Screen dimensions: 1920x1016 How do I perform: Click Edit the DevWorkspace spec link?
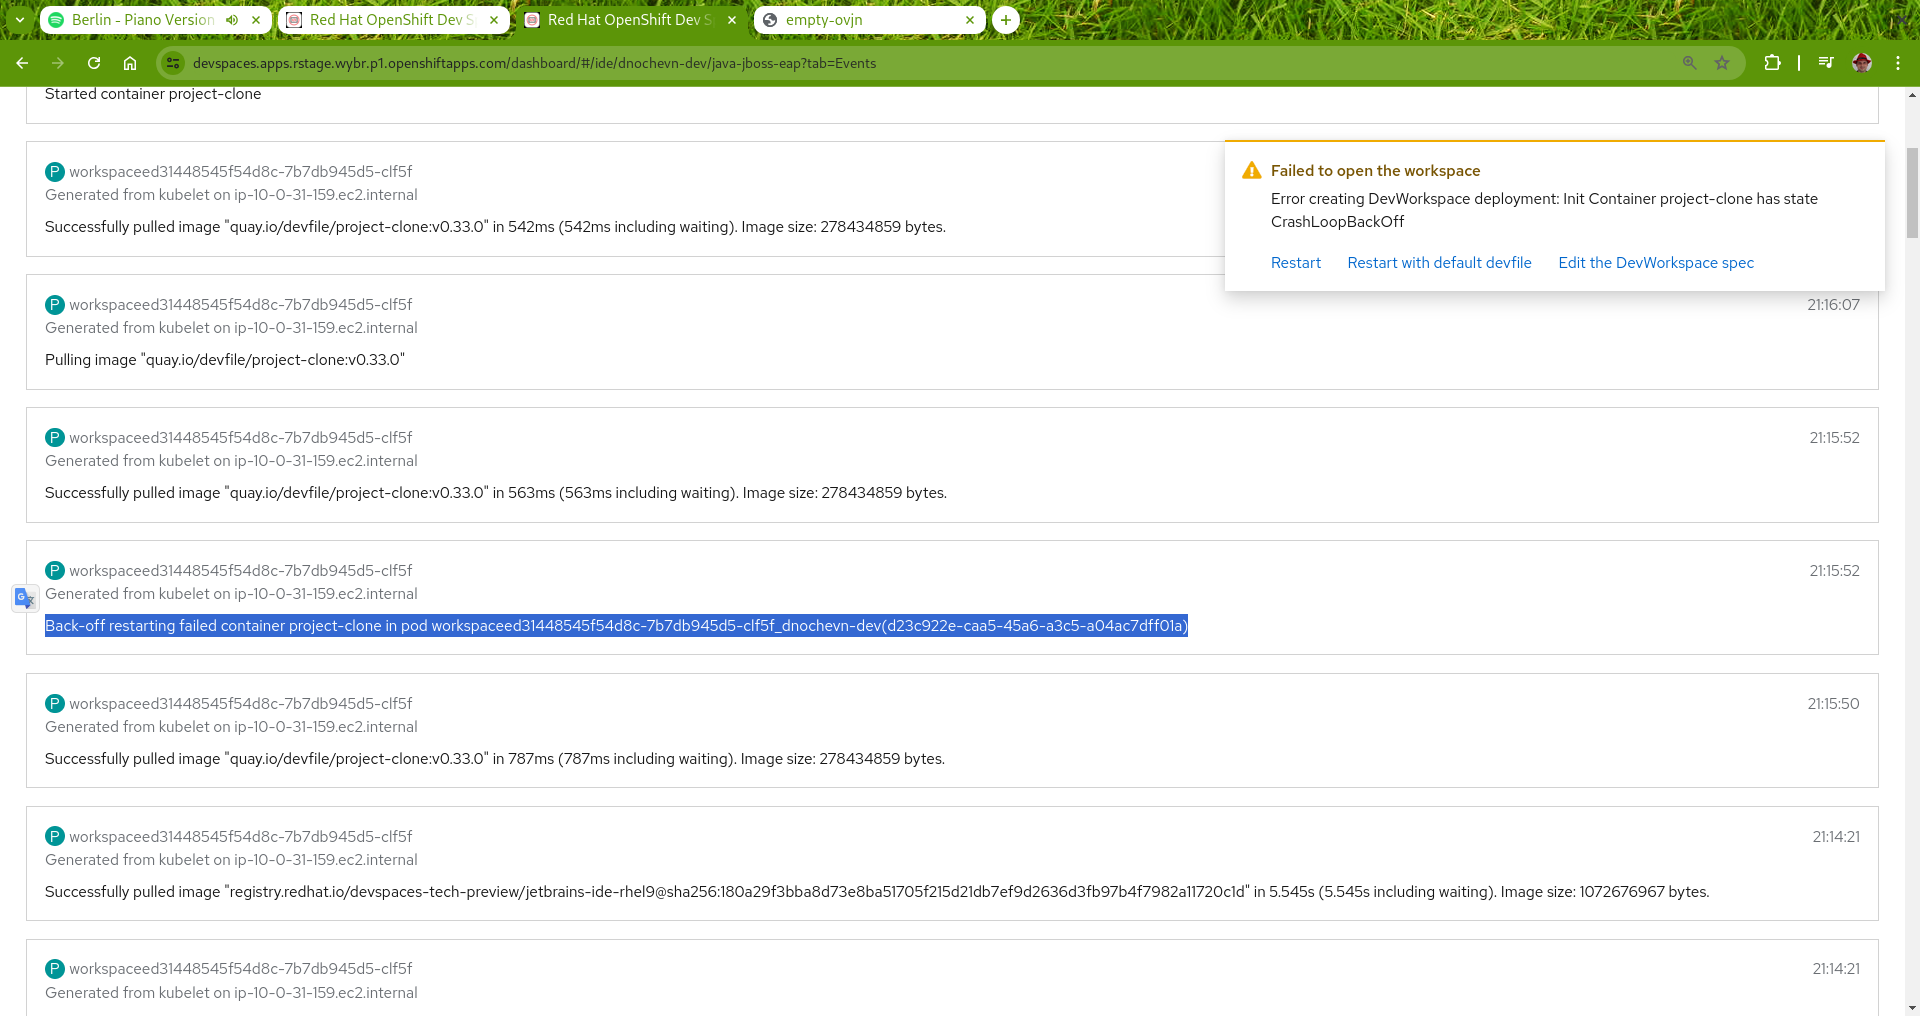[x=1656, y=263]
